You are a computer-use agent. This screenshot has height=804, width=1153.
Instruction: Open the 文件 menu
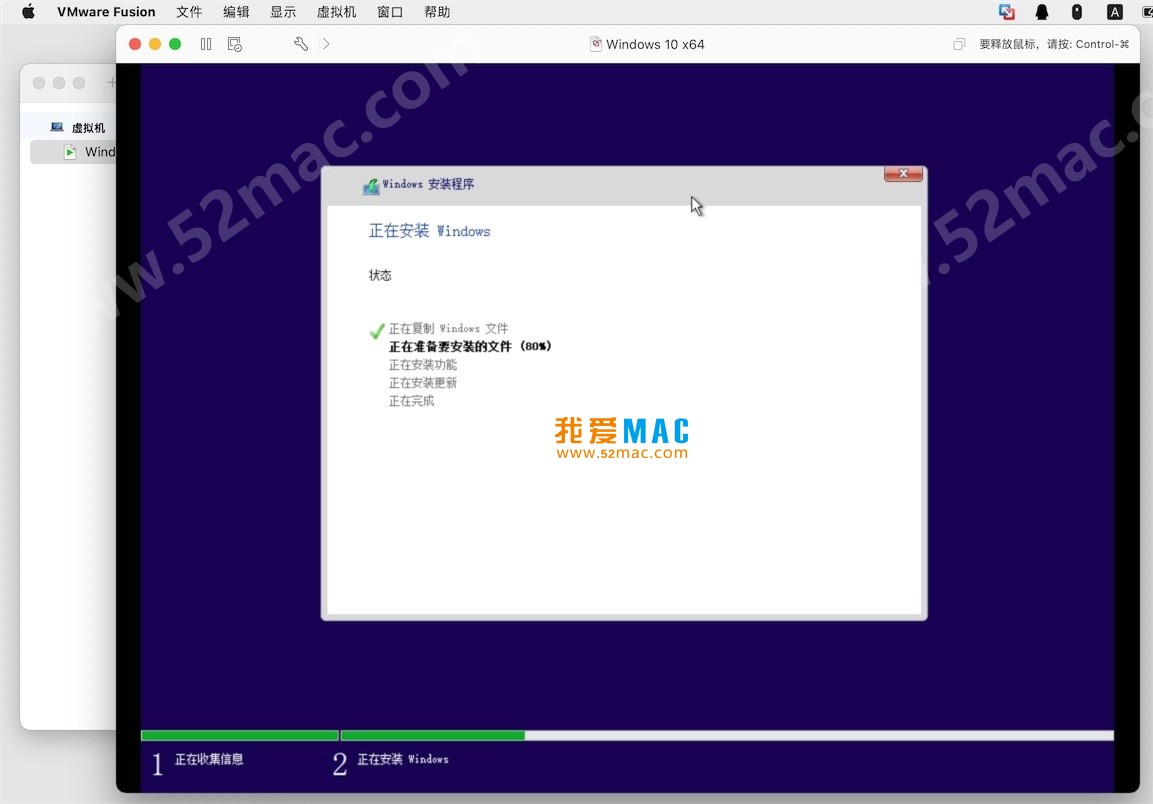pyautogui.click(x=189, y=12)
